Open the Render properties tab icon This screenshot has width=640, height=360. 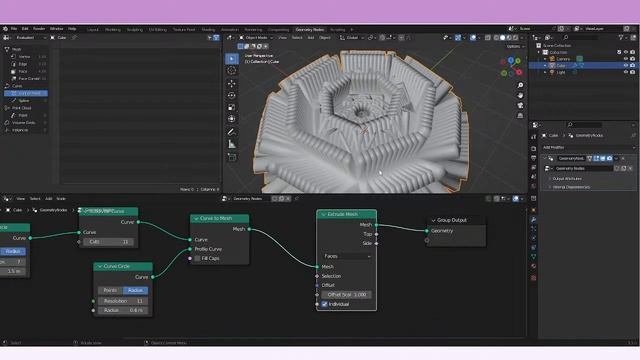[533, 149]
